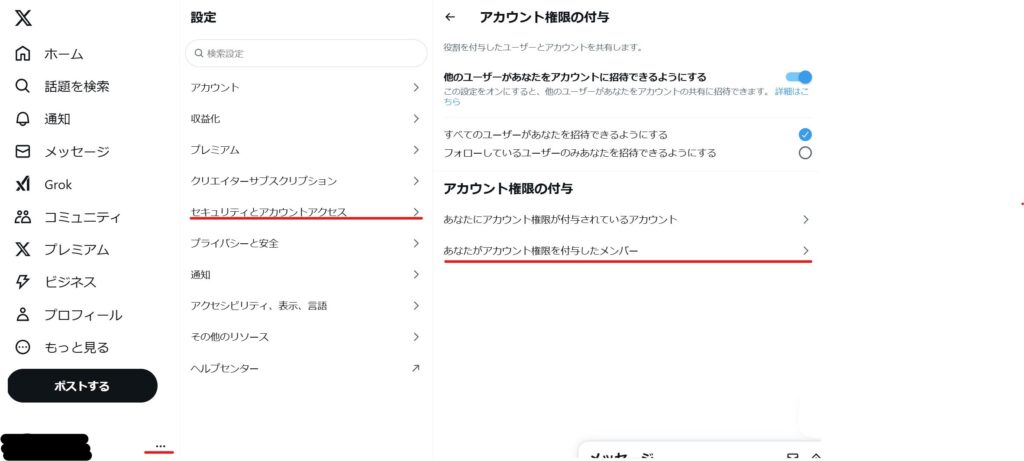
Task: Expand あなたにアカウント権限が付与されているアカウント row
Action: click(626, 219)
